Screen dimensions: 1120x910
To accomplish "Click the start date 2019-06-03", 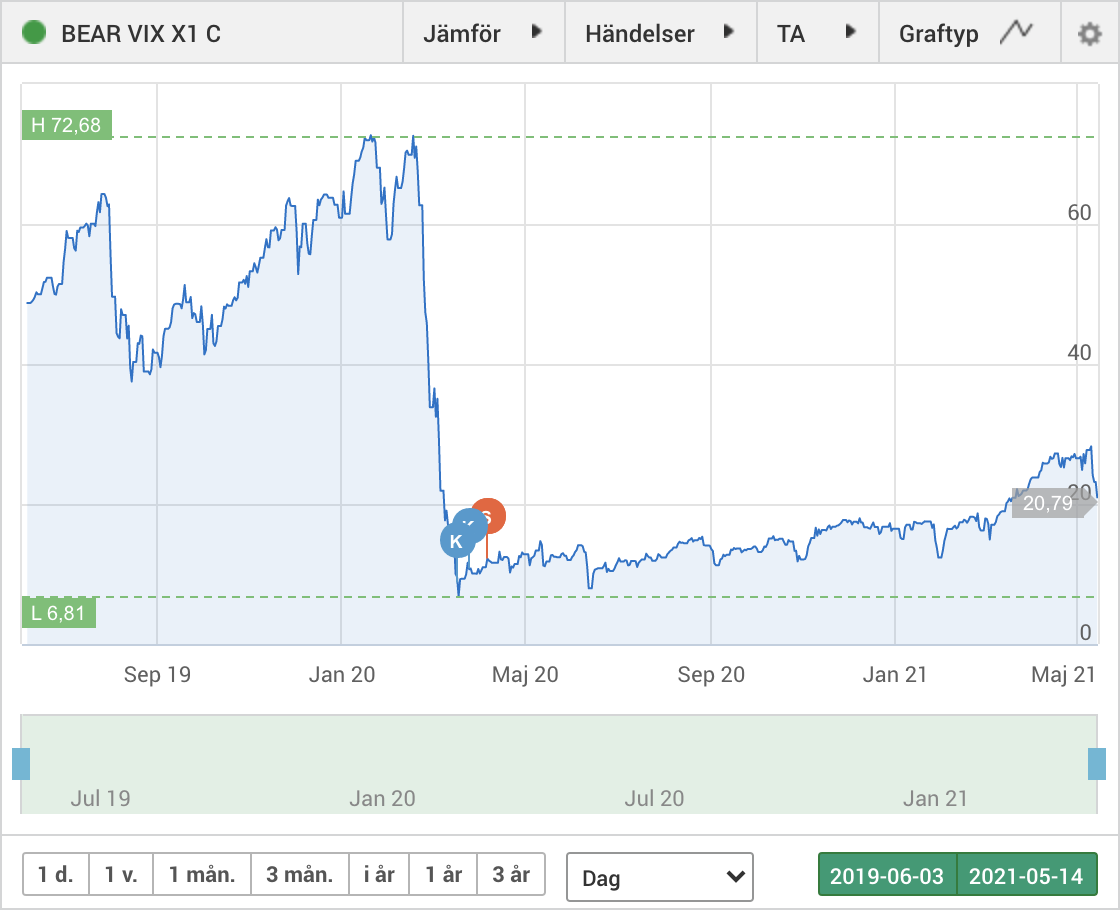I will [x=887, y=877].
